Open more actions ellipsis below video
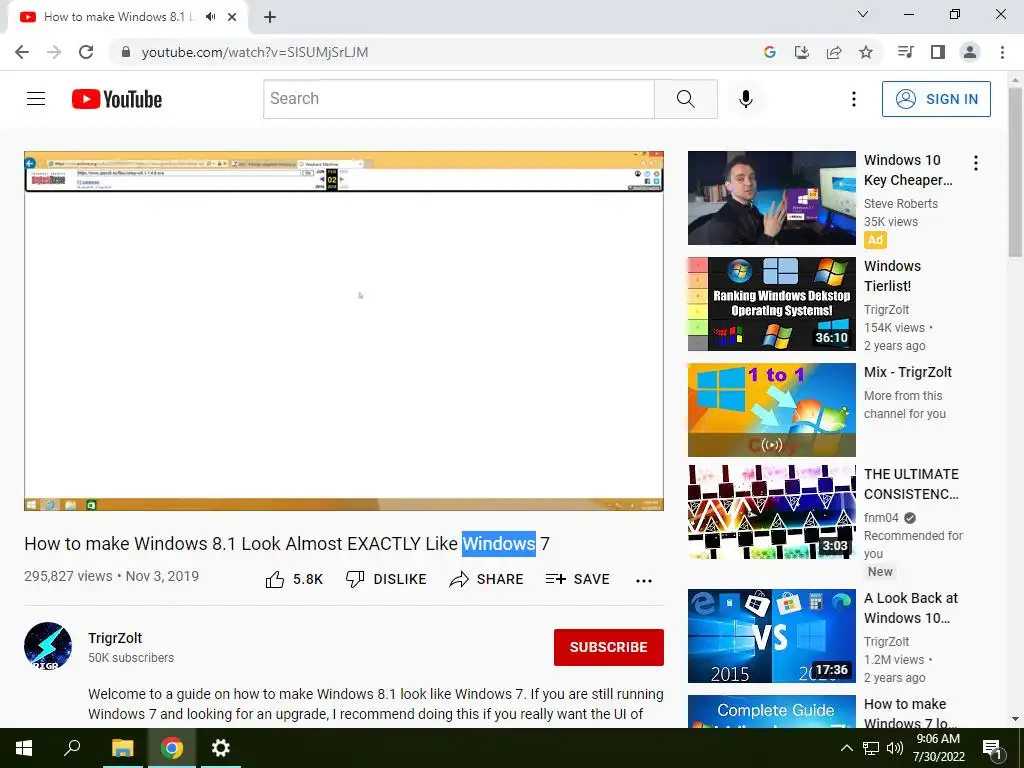 click(644, 581)
